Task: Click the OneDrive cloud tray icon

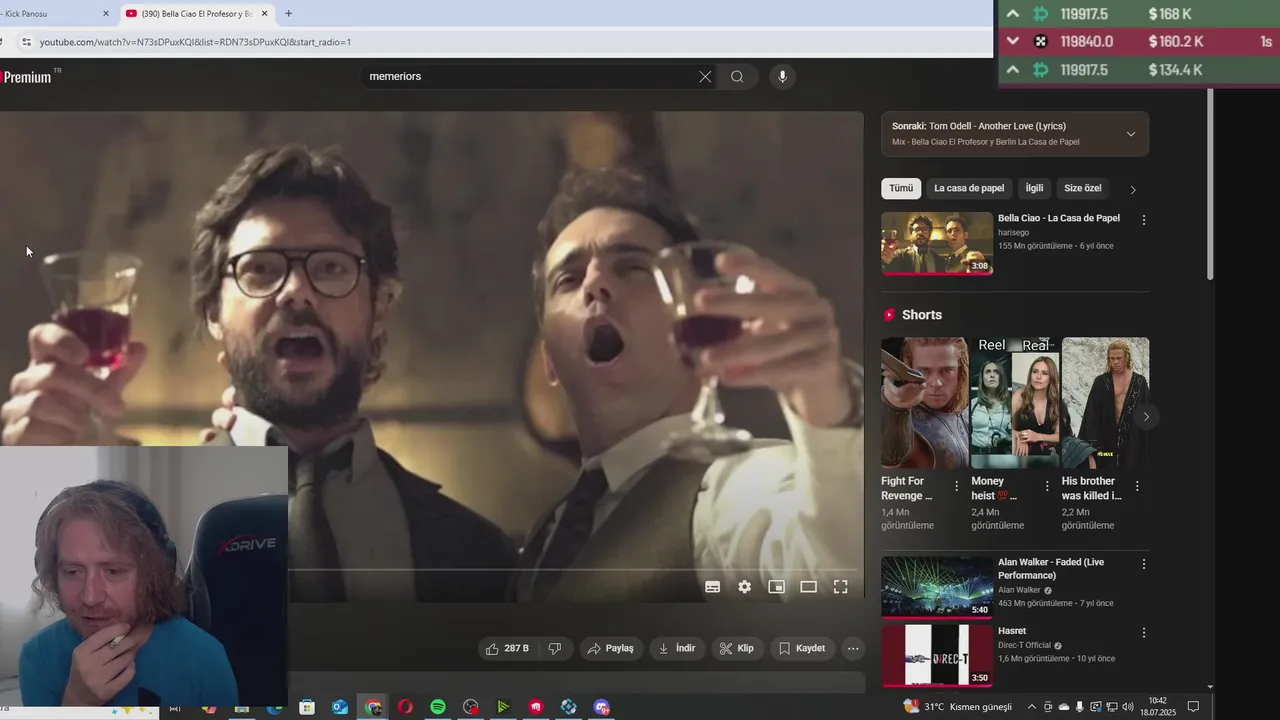Action: [x=1063, y=707]
